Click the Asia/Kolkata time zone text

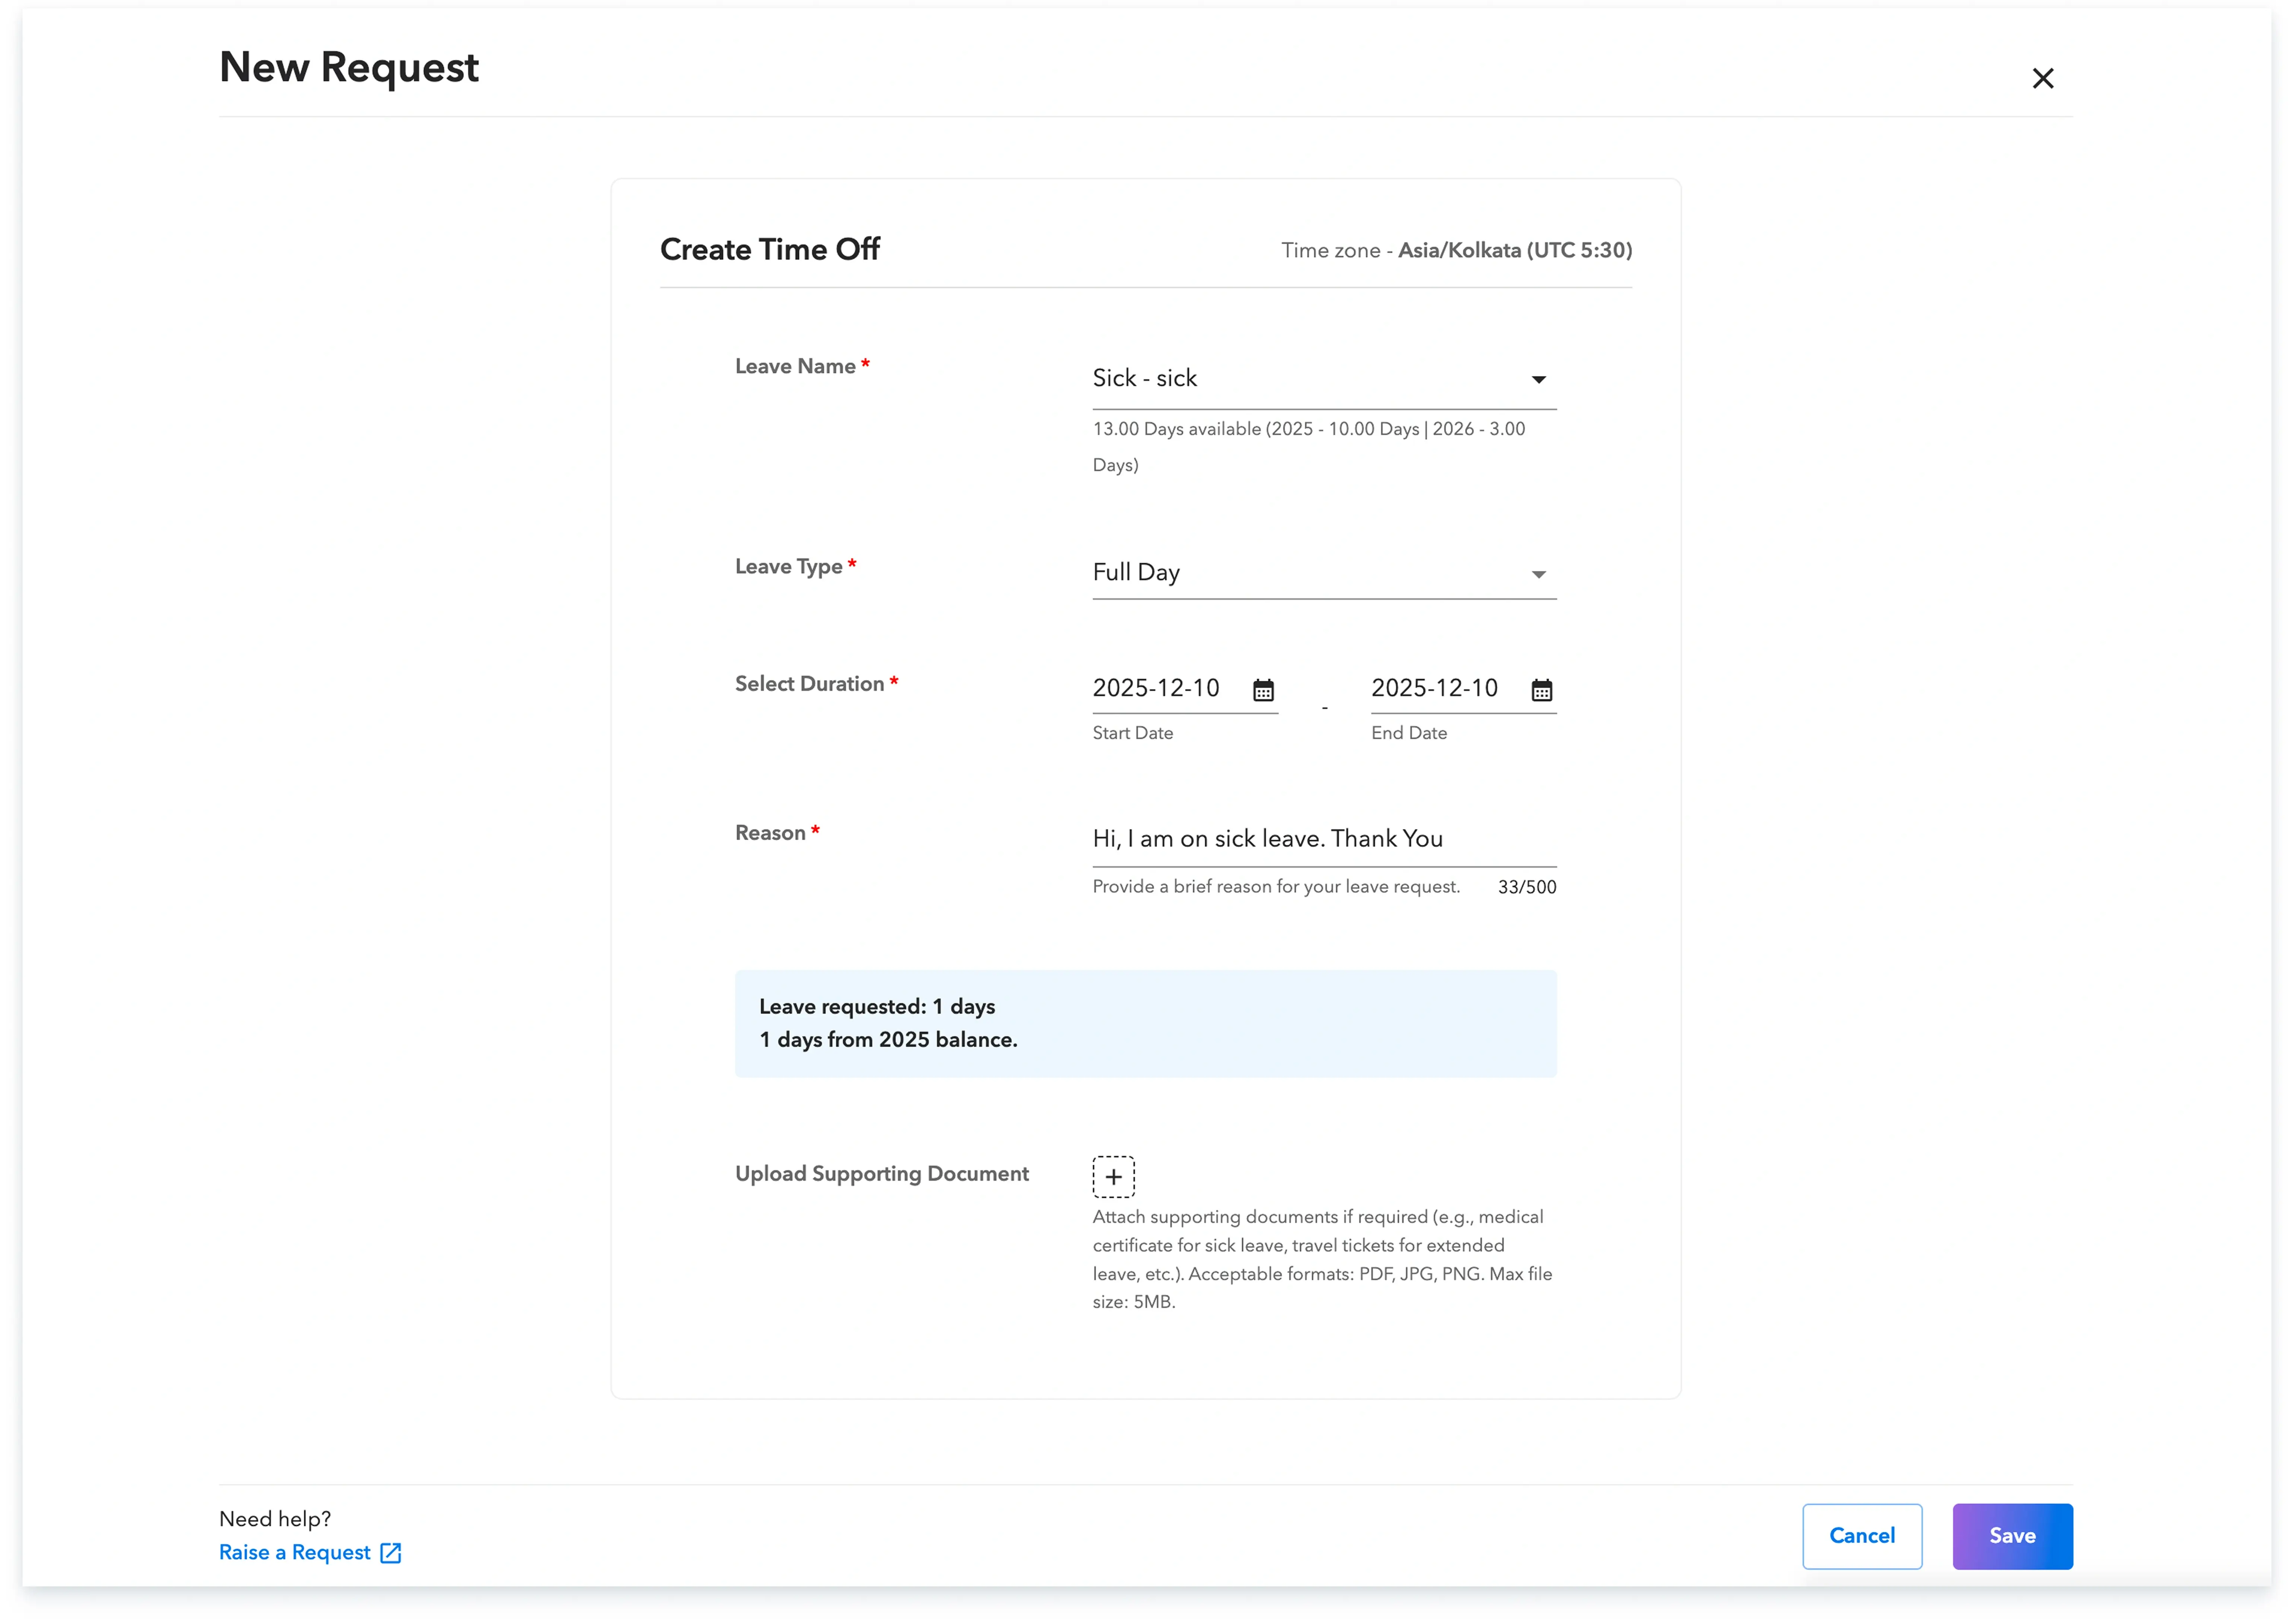[x=1514, y=250]
